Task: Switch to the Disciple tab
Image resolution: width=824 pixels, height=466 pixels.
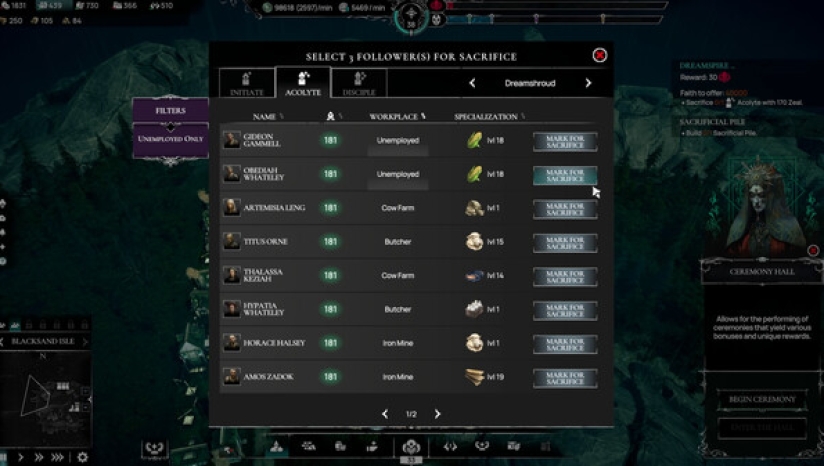Action: click(x=359, y=83)
